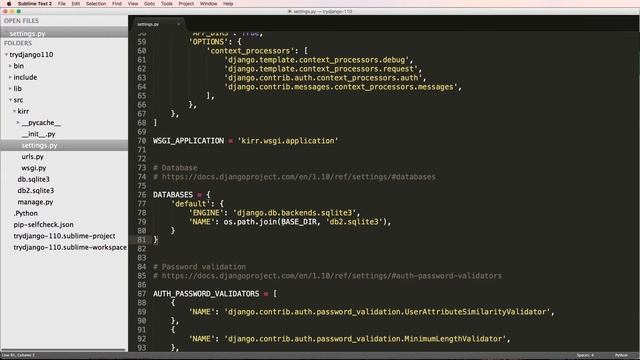The image size is (640, 360).
Task: Expand the lib folder
Action: pos(10,89)
